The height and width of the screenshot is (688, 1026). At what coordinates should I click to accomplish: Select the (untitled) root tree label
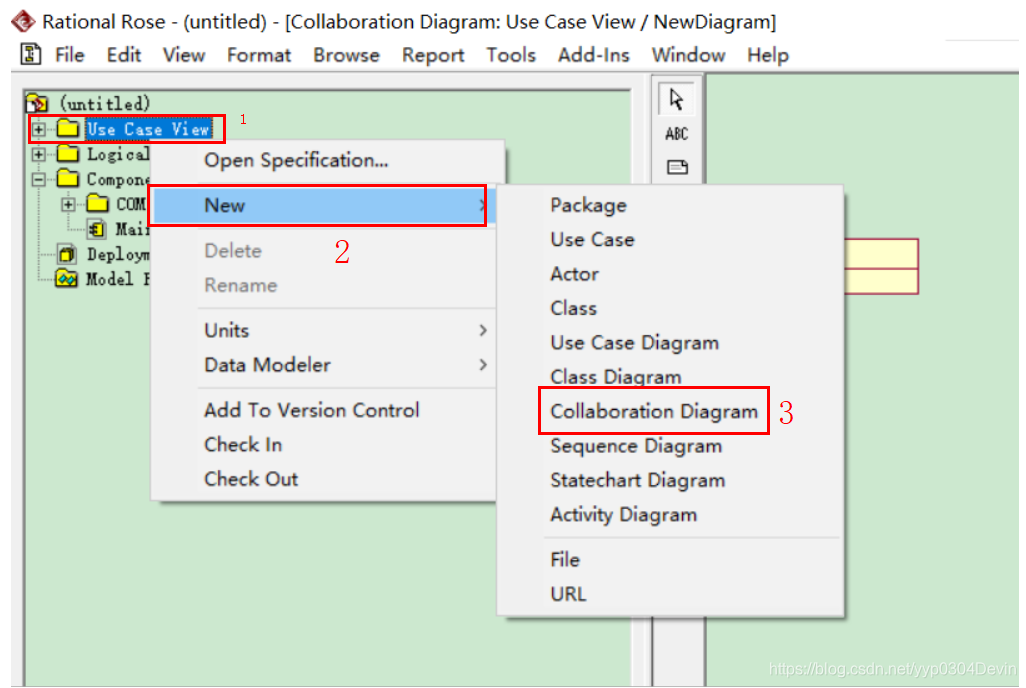[105, 103]
